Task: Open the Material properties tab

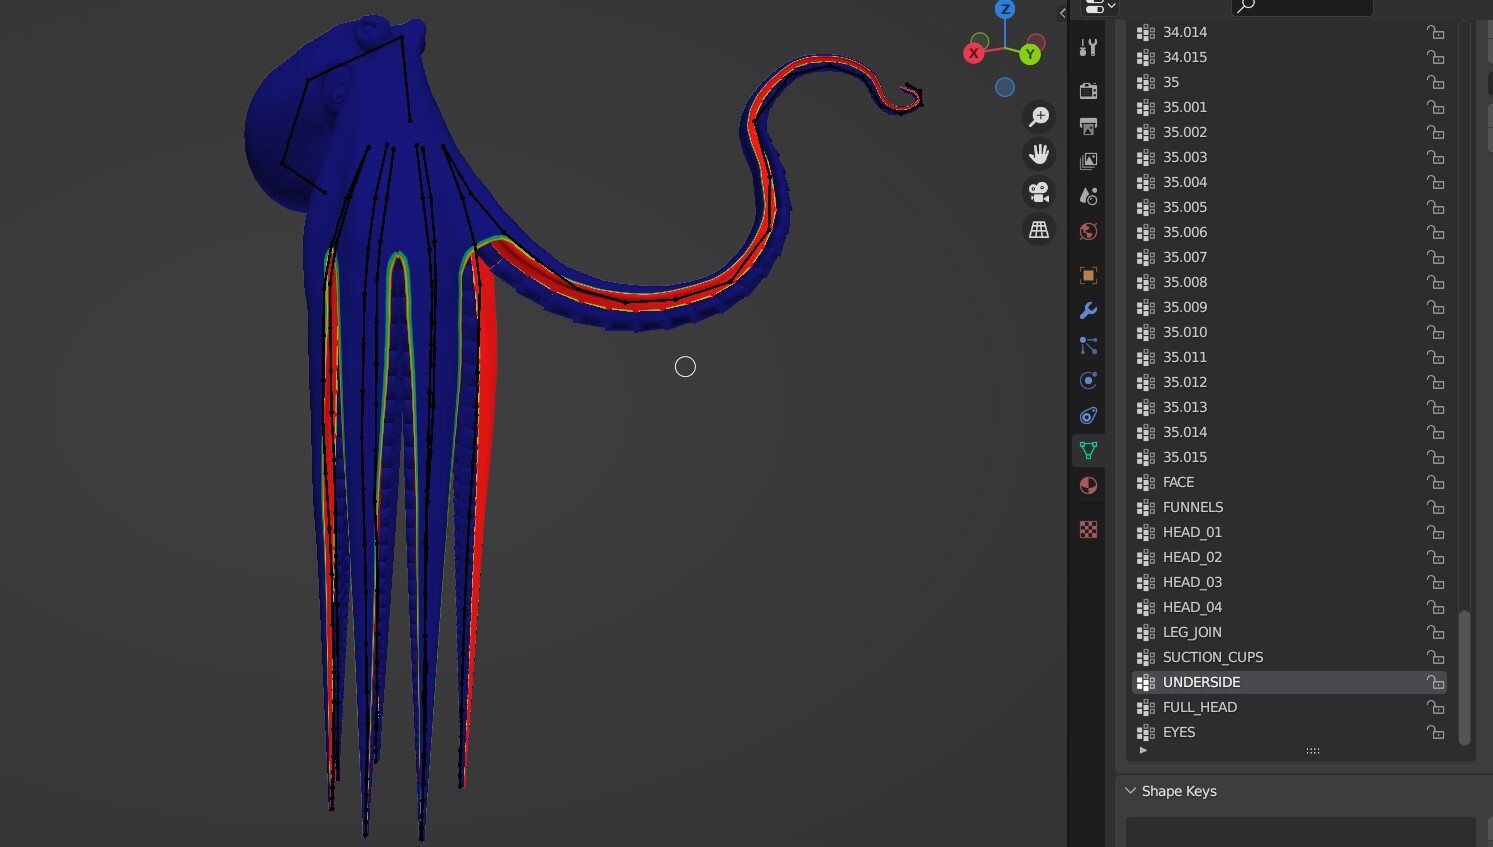Action: (1088, 486)
